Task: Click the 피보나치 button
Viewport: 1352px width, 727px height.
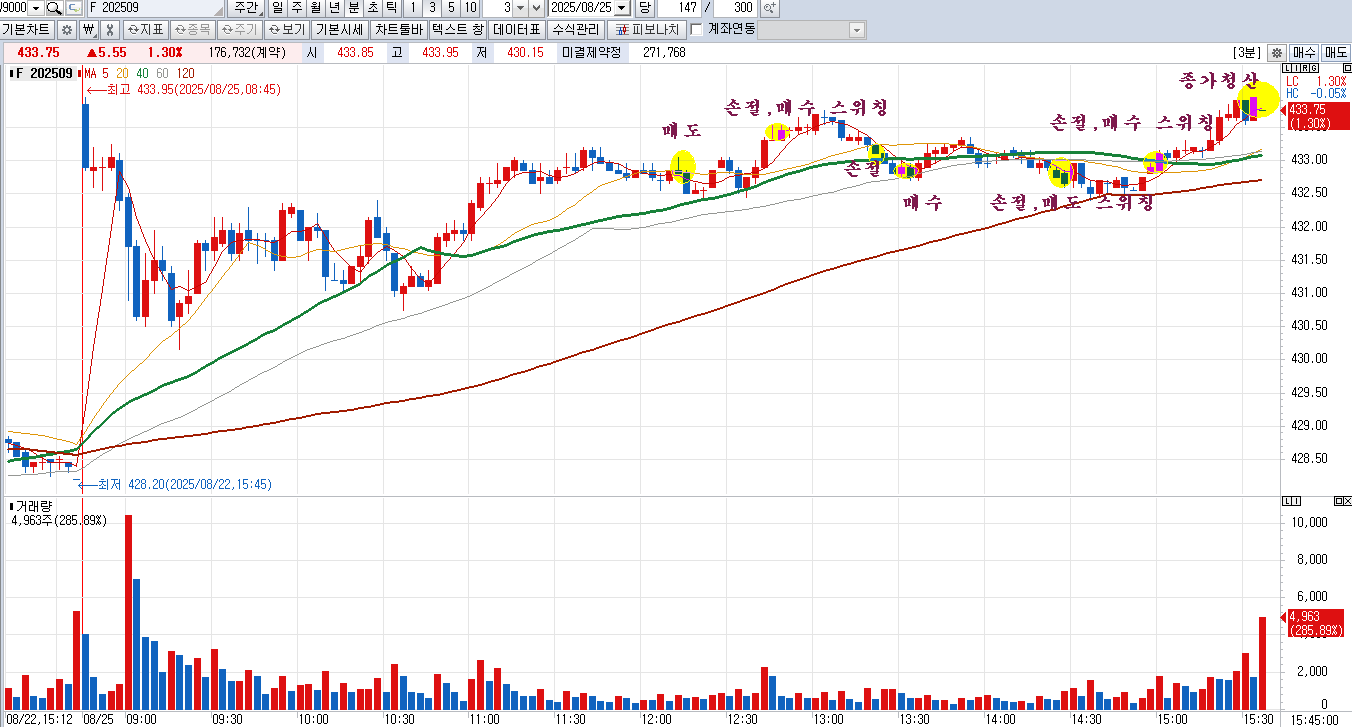Action: click(x=647, y=30)
